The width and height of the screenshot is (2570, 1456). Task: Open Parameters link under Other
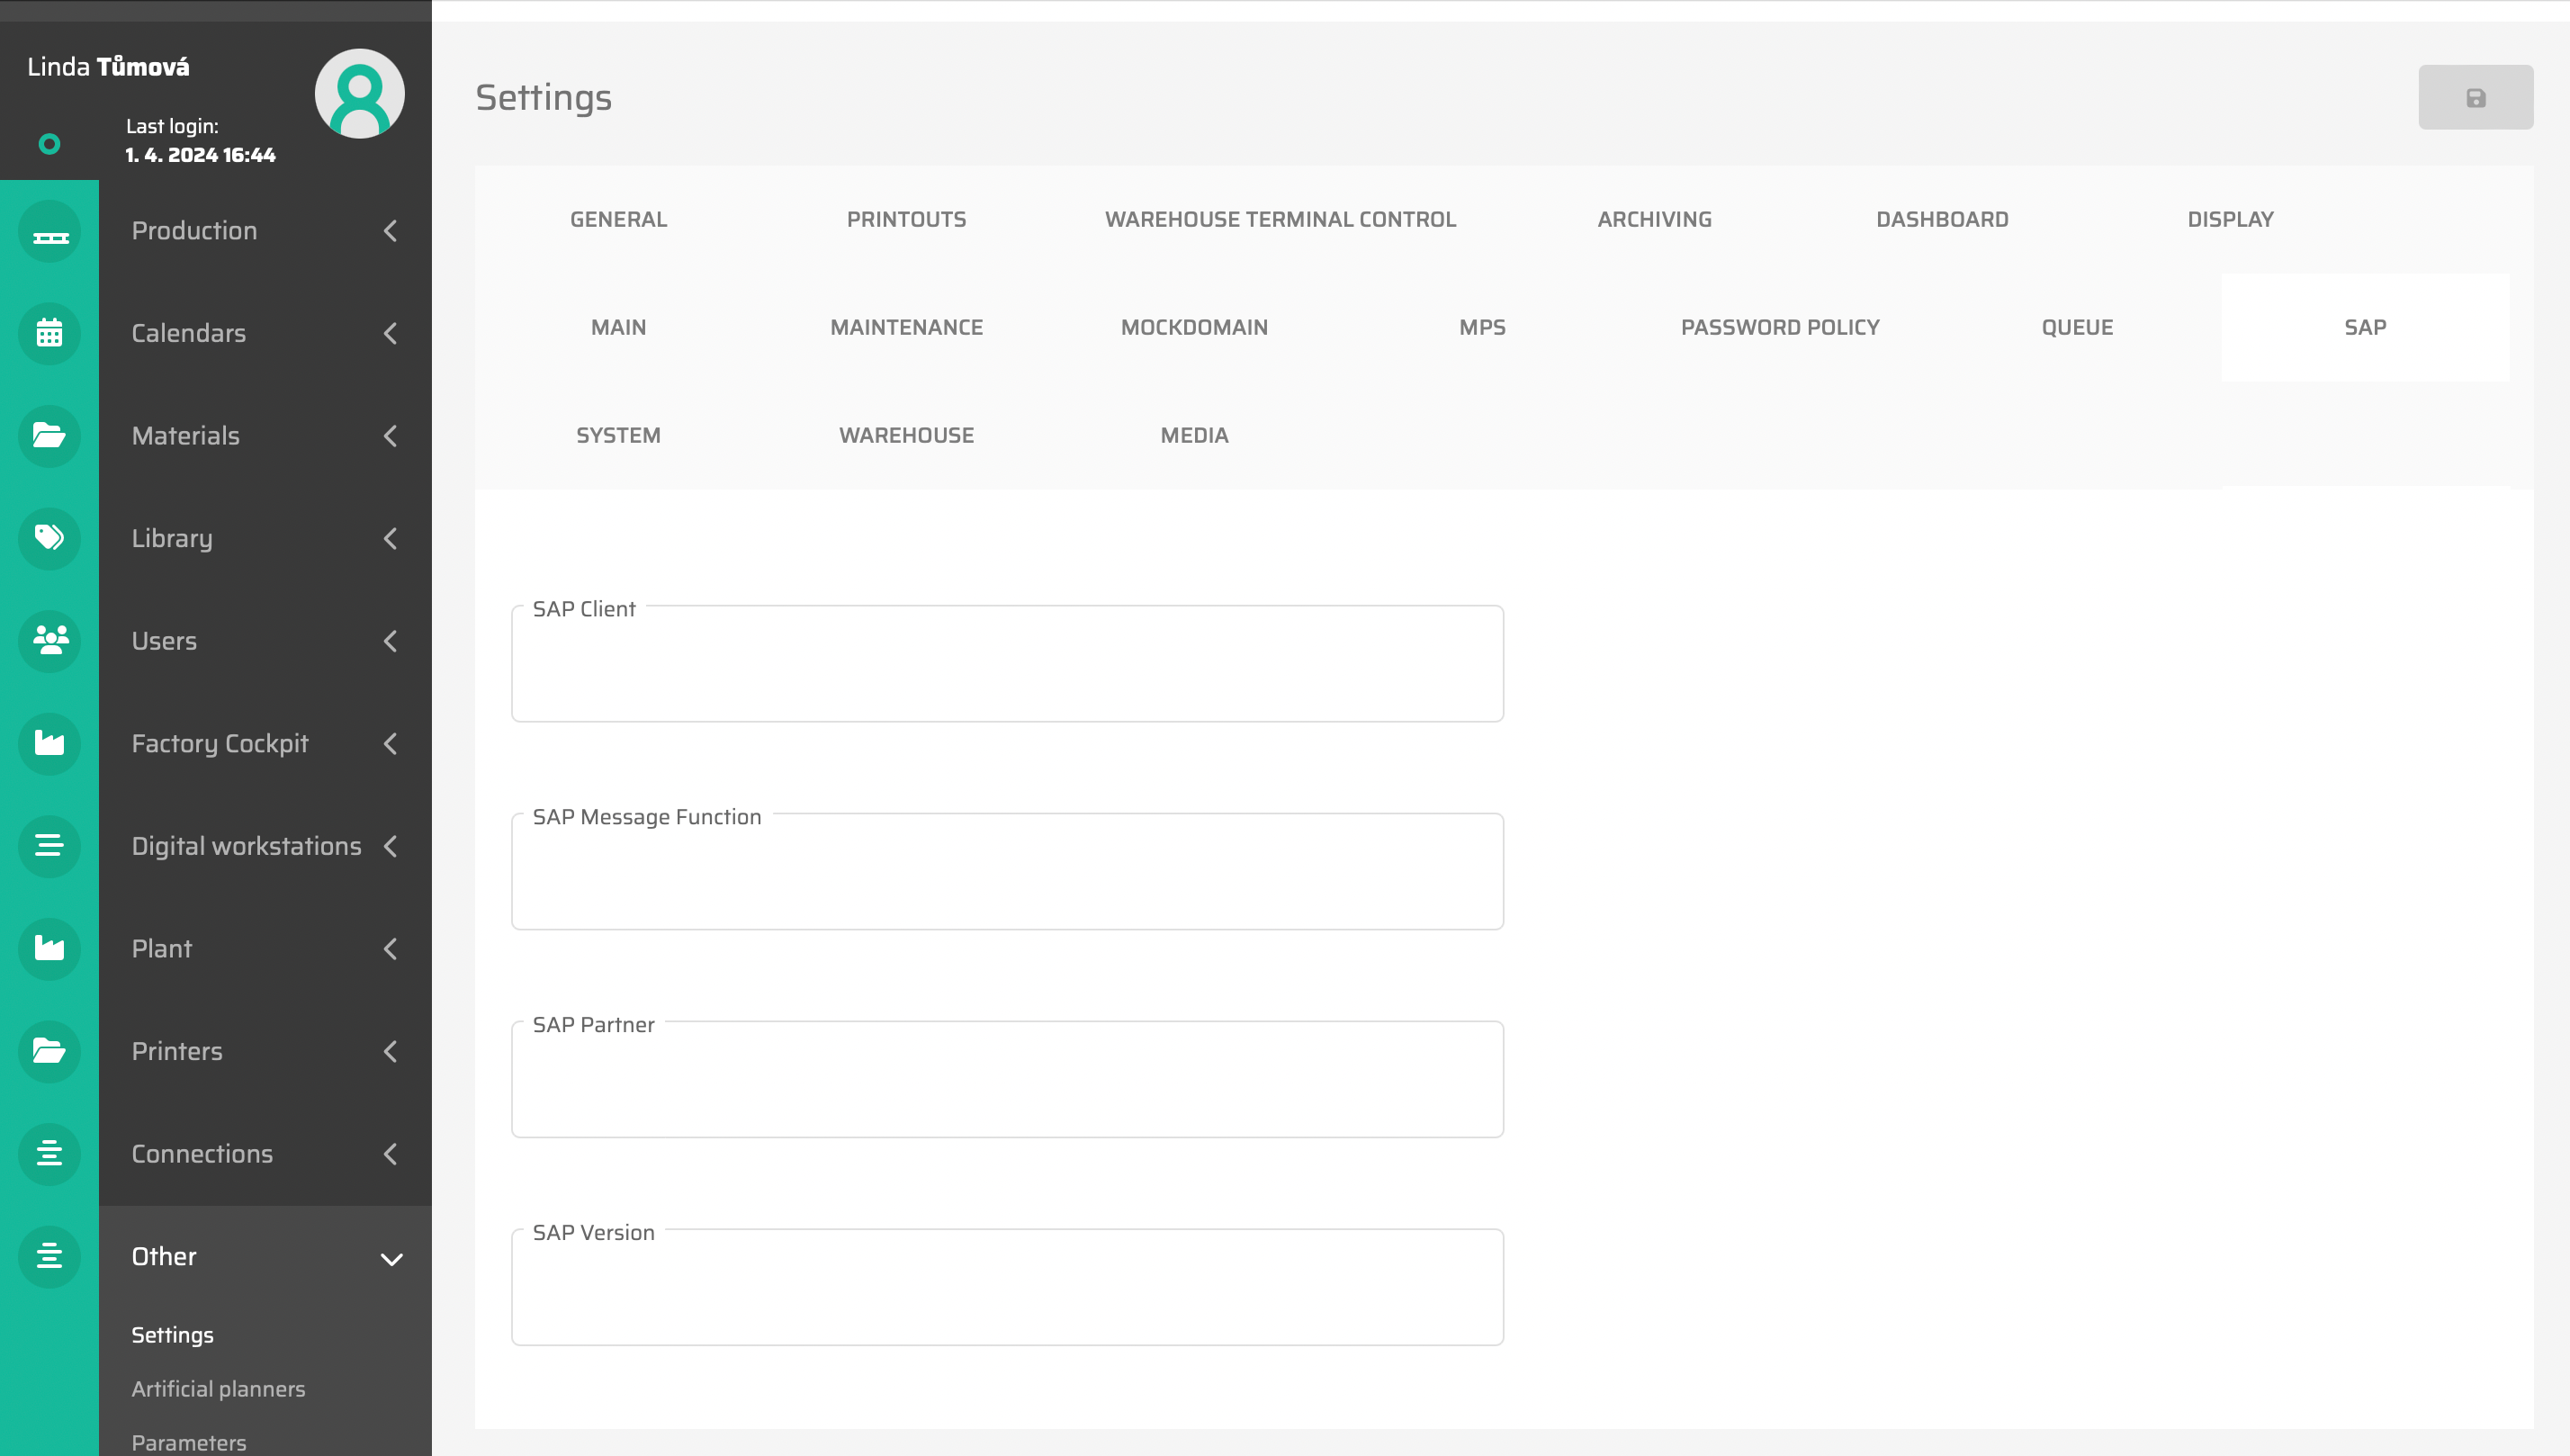pyautogui.click(x=188, y=1443)
